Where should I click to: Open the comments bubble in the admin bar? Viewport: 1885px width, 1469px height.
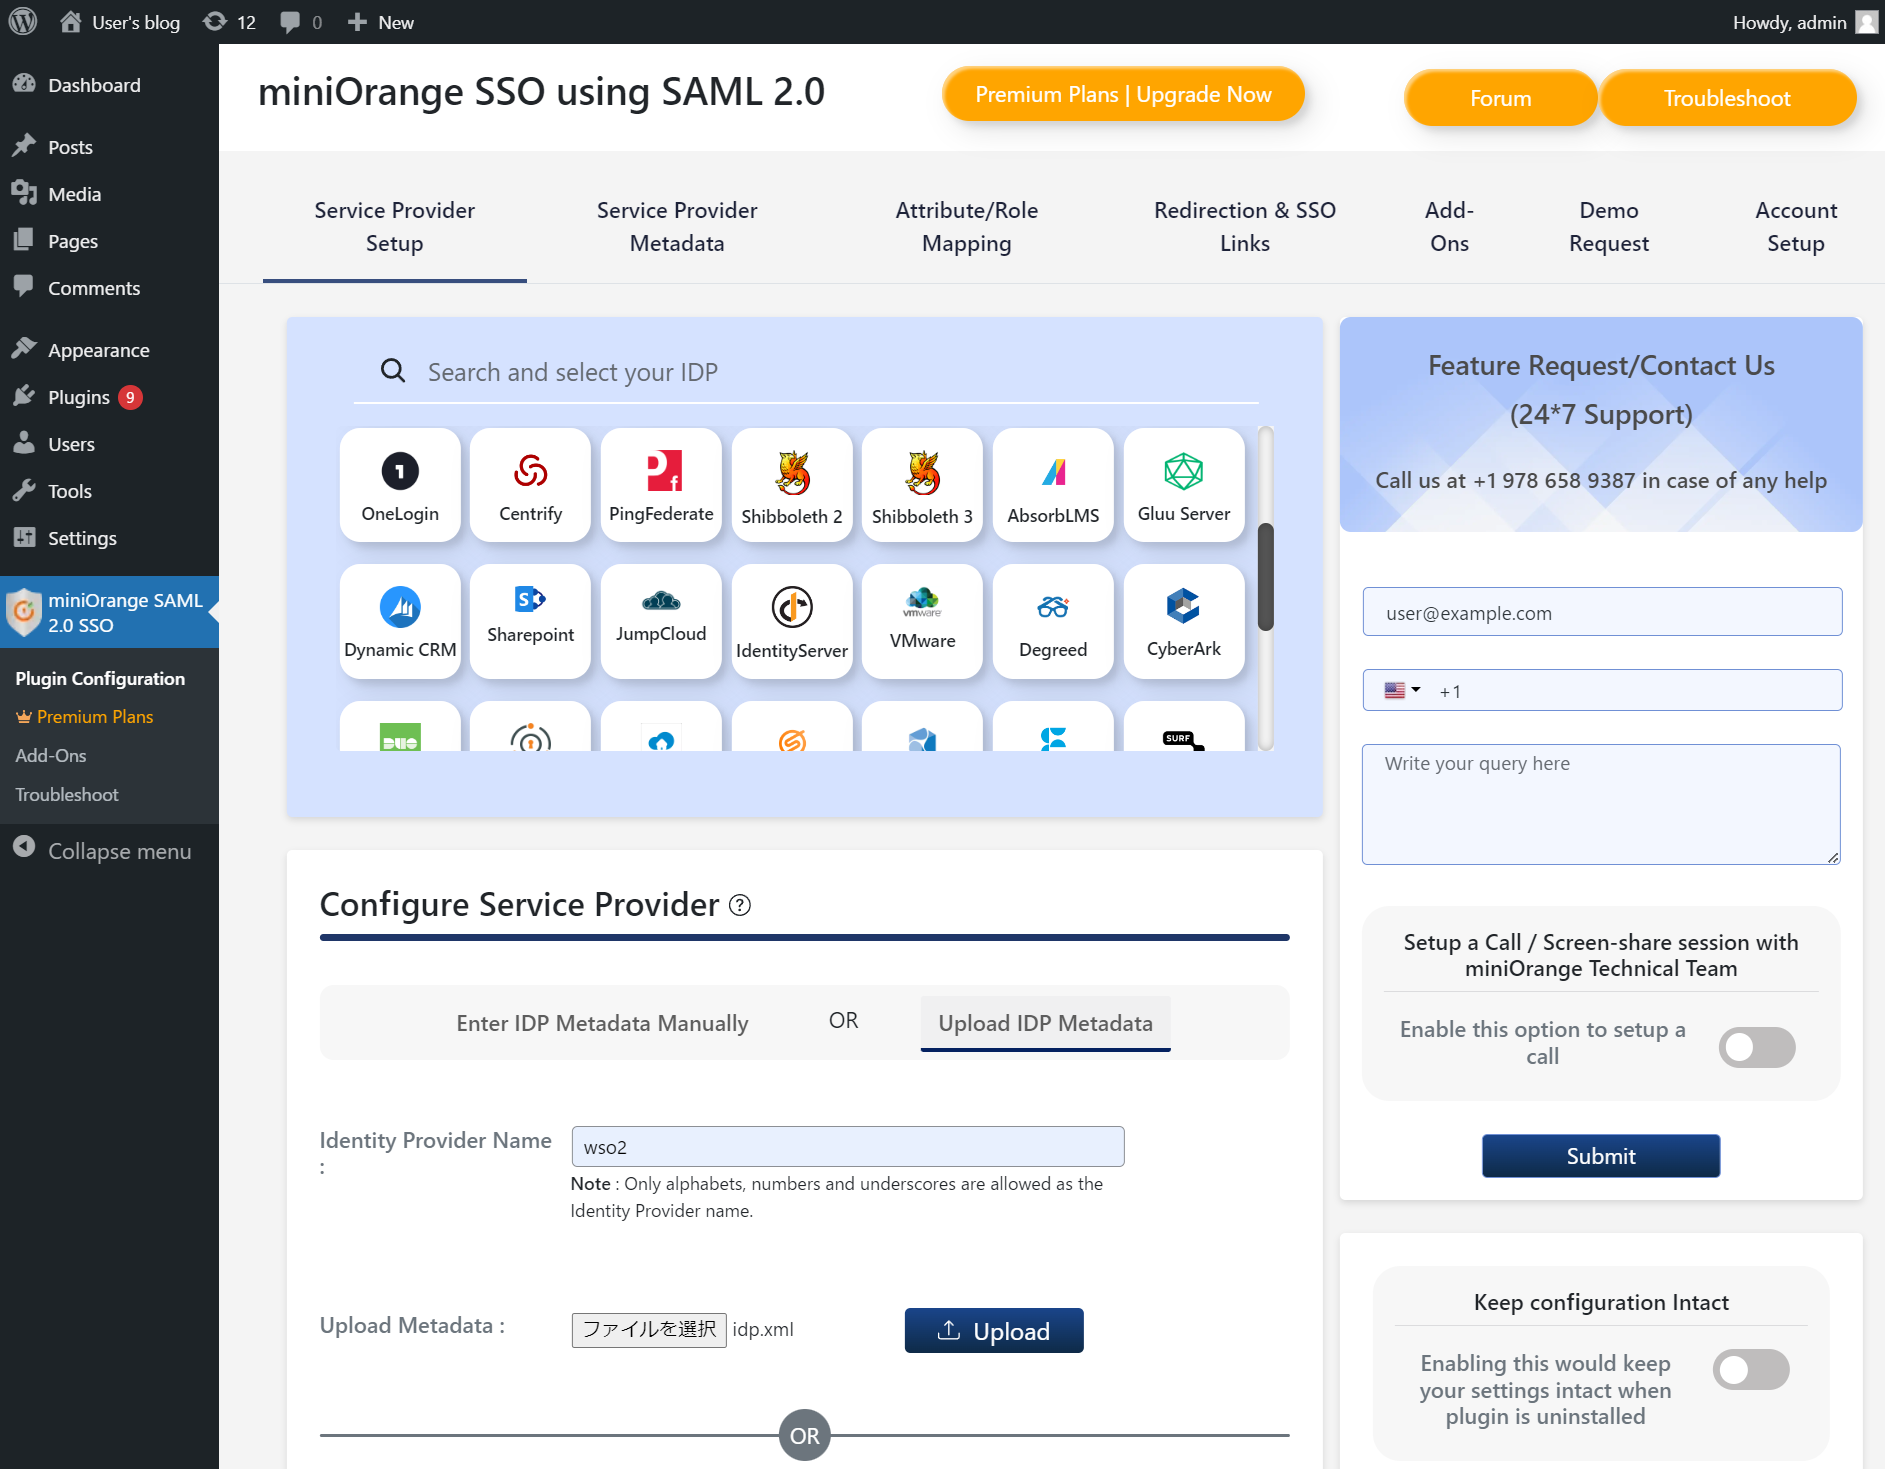click(301, 22)
